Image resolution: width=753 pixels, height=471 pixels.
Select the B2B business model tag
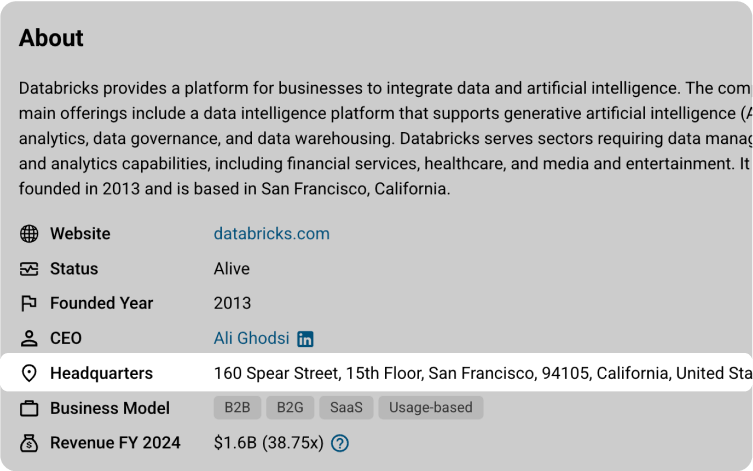click(237, 408)
